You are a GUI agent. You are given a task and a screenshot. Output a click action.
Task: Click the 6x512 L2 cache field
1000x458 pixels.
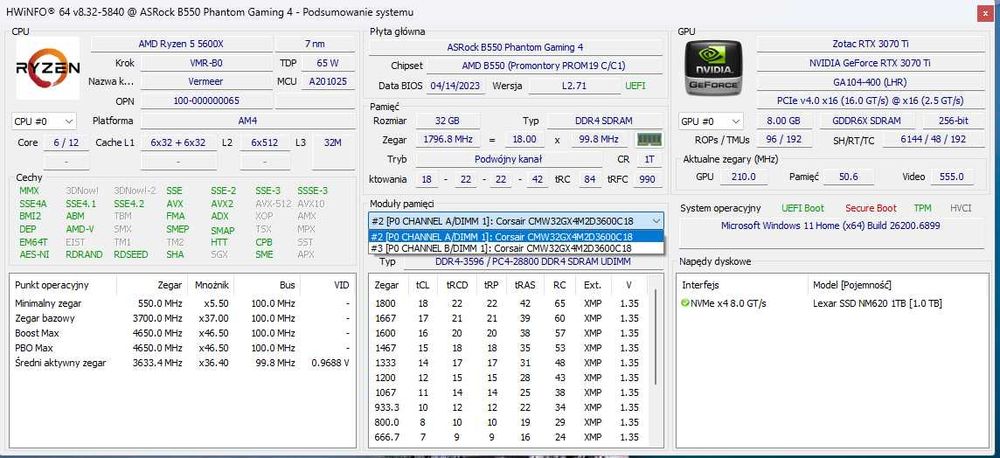tap(265, 143)
